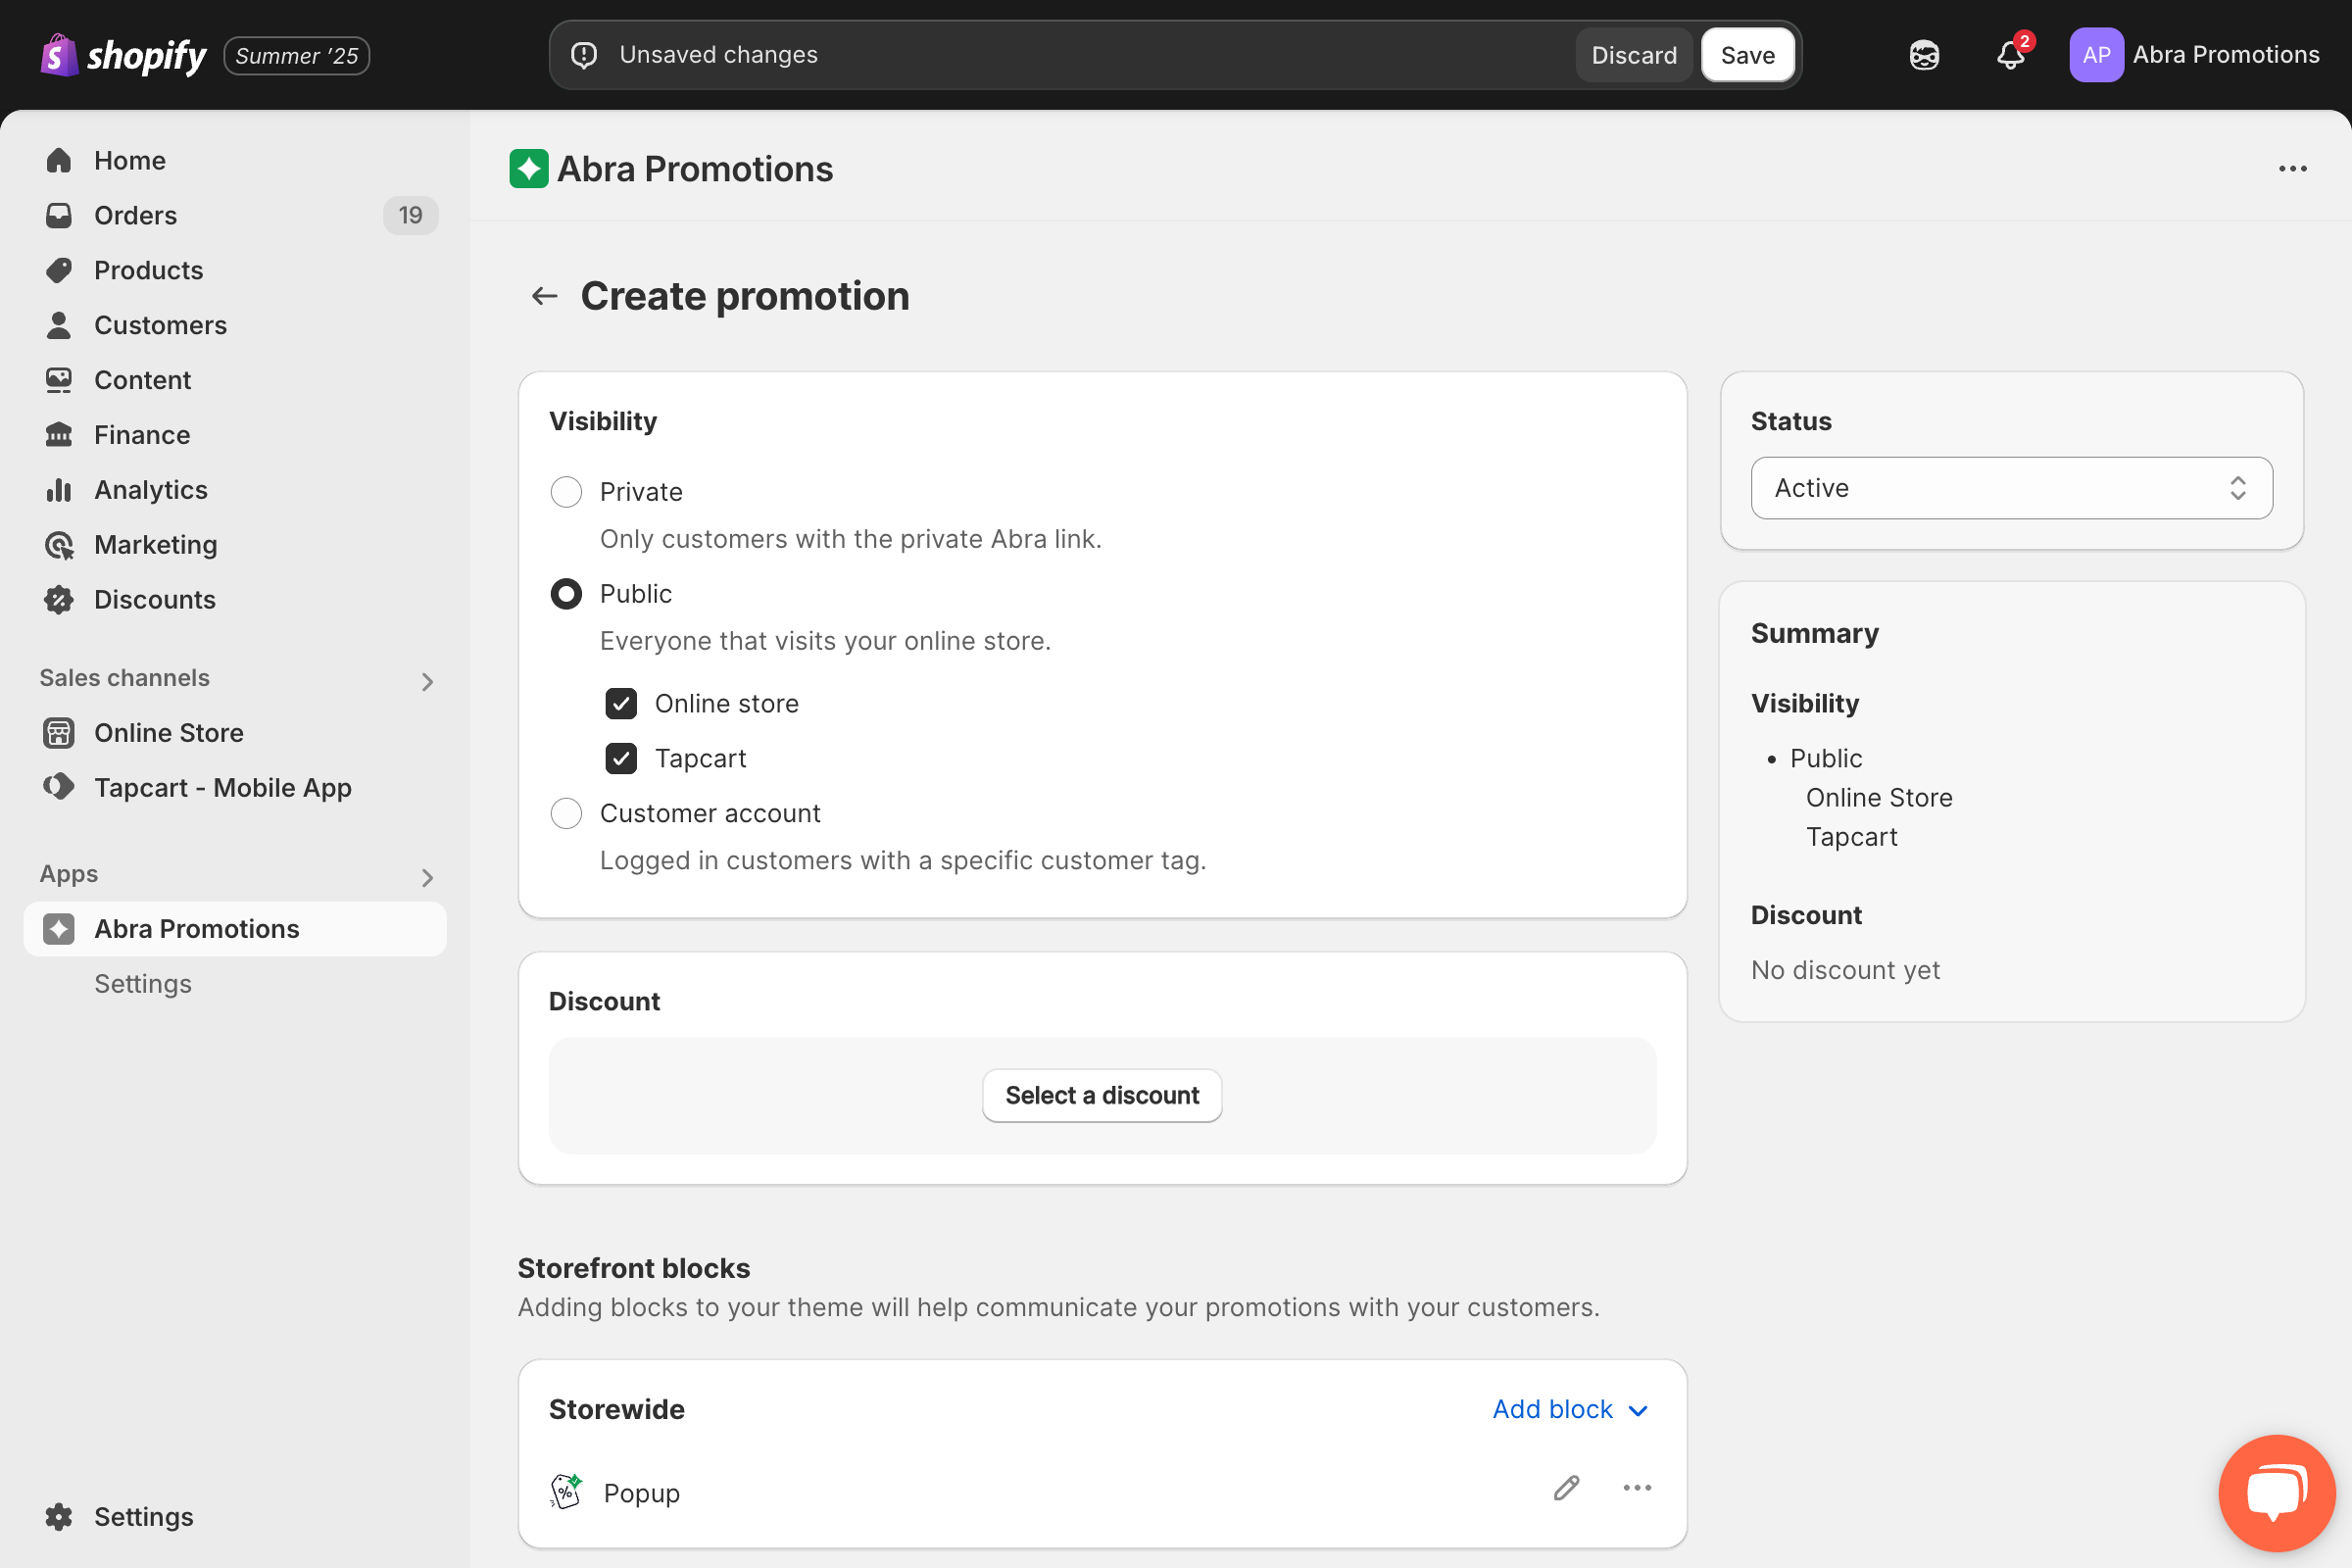Expand the Apps section chevron

click(x=427, y=878)
